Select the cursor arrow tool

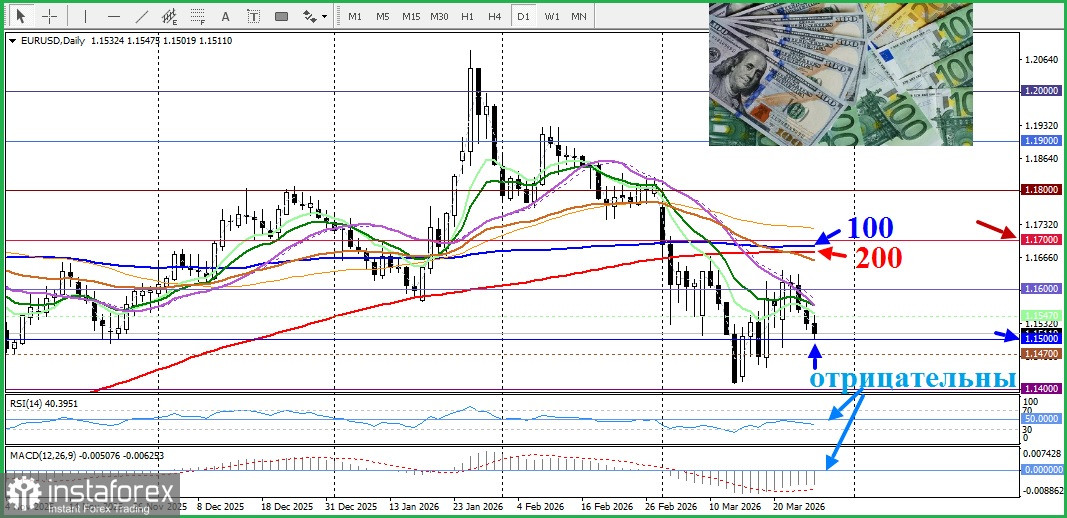click(x=21, y=16)
